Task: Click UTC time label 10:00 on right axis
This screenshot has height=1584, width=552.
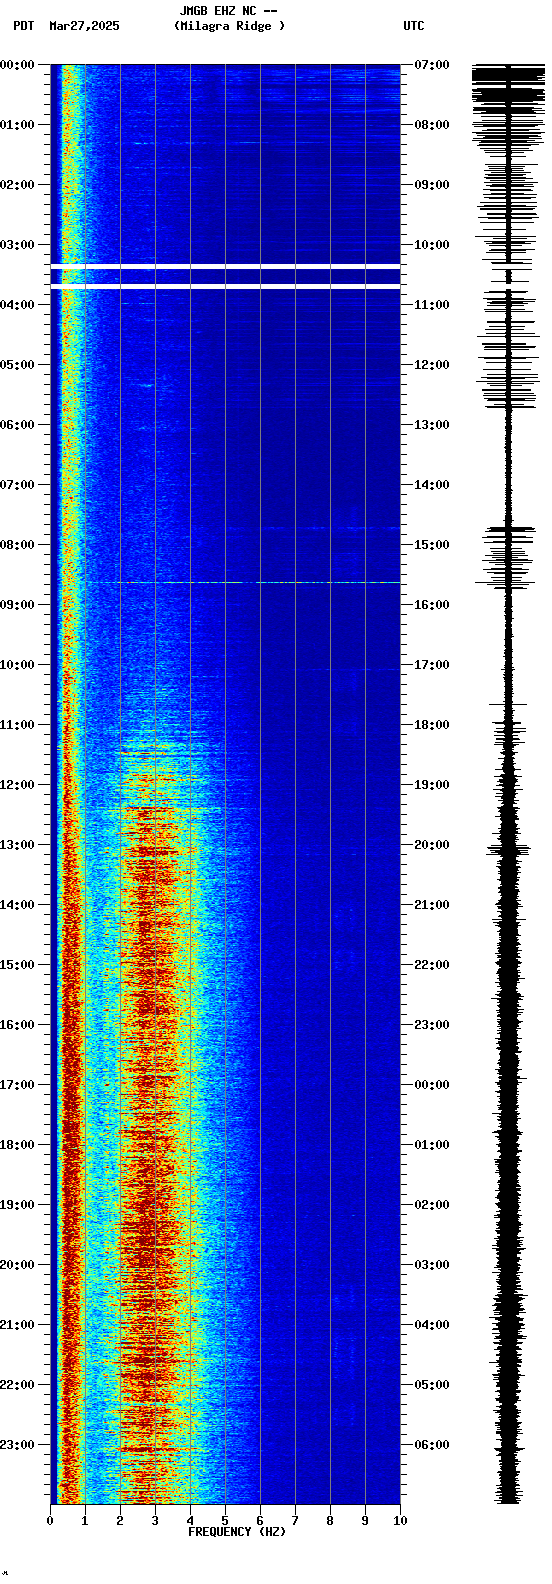Action: [432, 245]
